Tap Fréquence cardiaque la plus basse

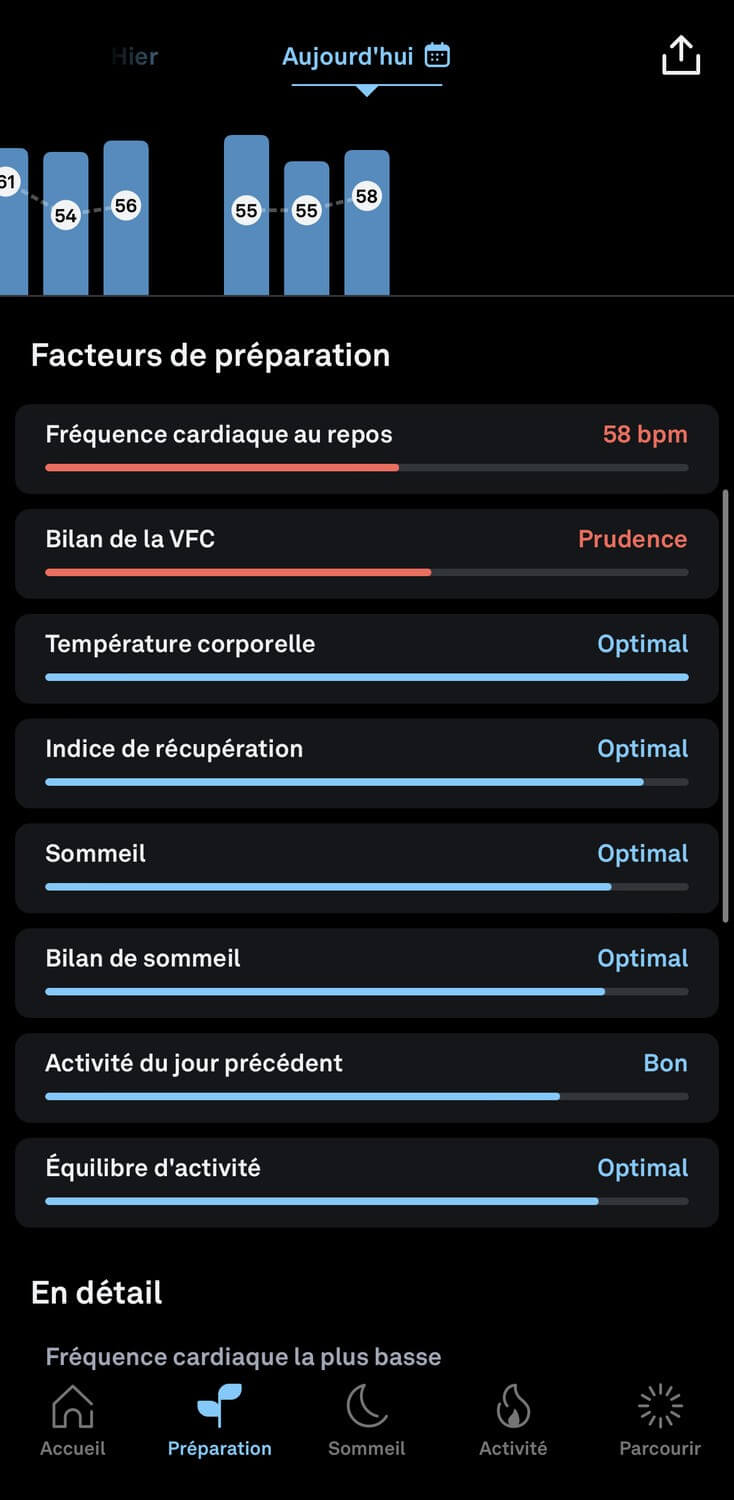pyautogui.click(x=243, y=1357)
